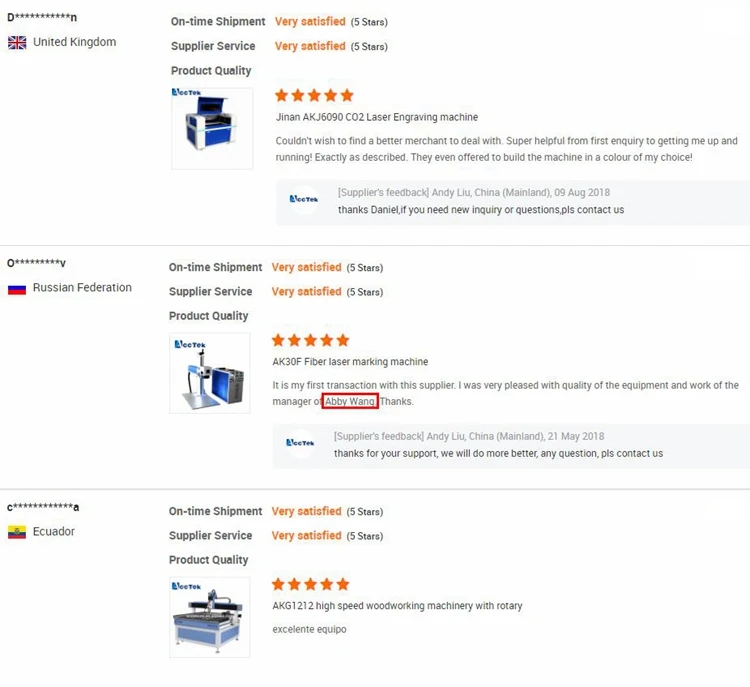Open the fiber laser marking machine thumbnail
This screenshot has height=687, width=750.
click(210, 372)
